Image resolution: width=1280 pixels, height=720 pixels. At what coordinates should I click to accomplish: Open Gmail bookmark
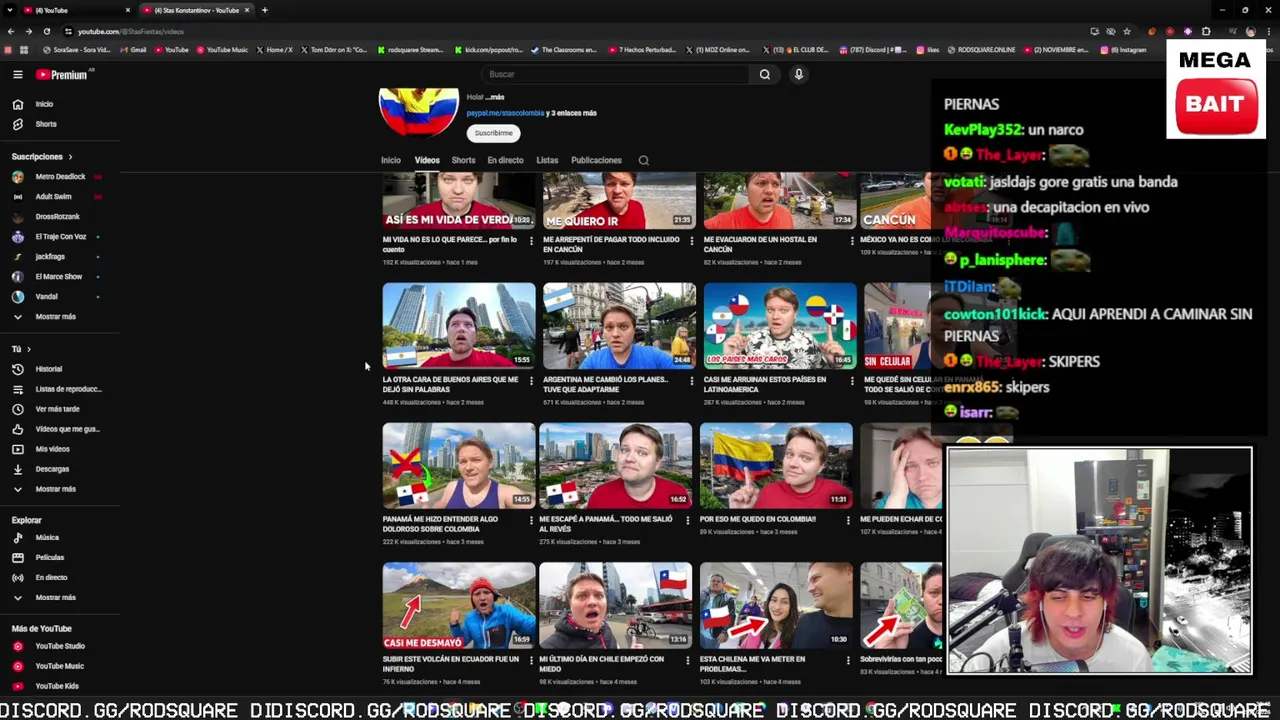134,50
